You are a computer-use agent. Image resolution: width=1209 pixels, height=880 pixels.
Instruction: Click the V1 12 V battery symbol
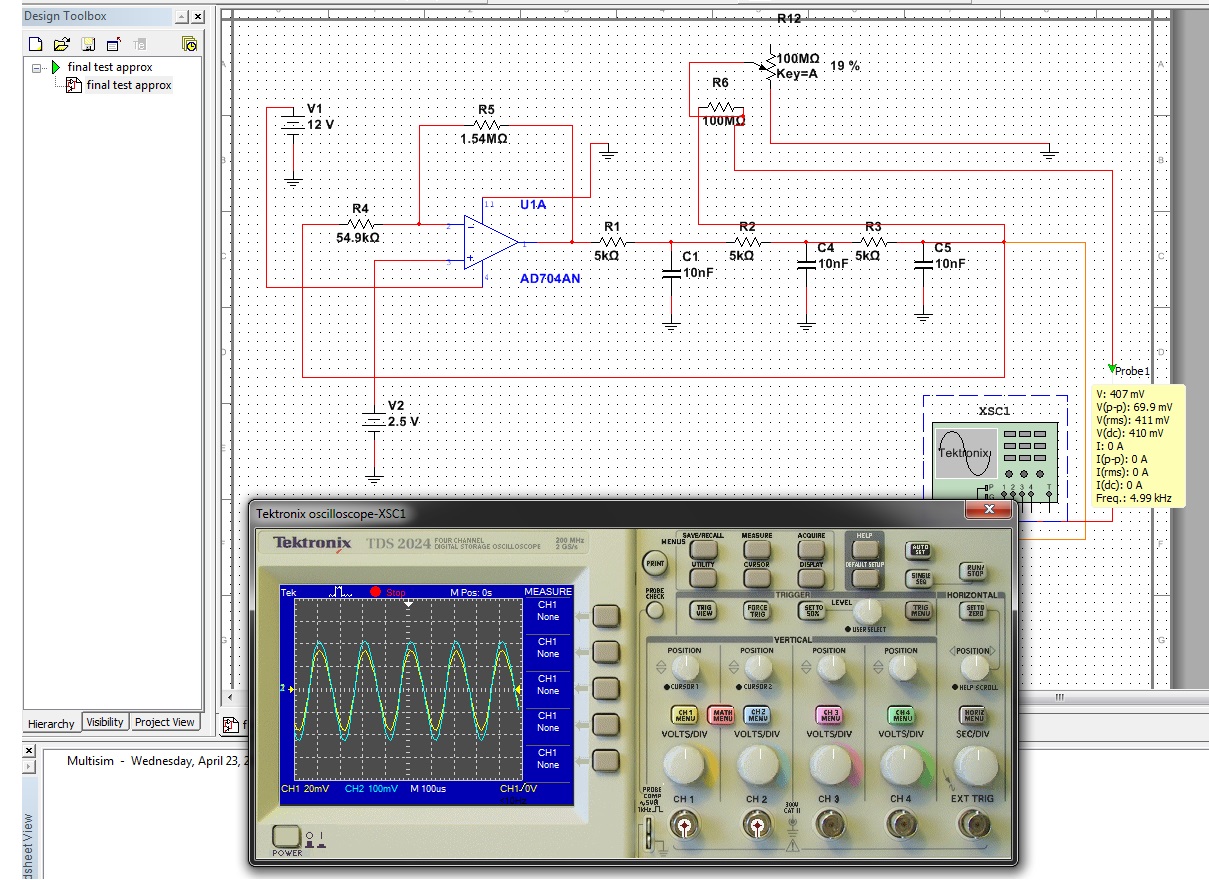[292, 126]
